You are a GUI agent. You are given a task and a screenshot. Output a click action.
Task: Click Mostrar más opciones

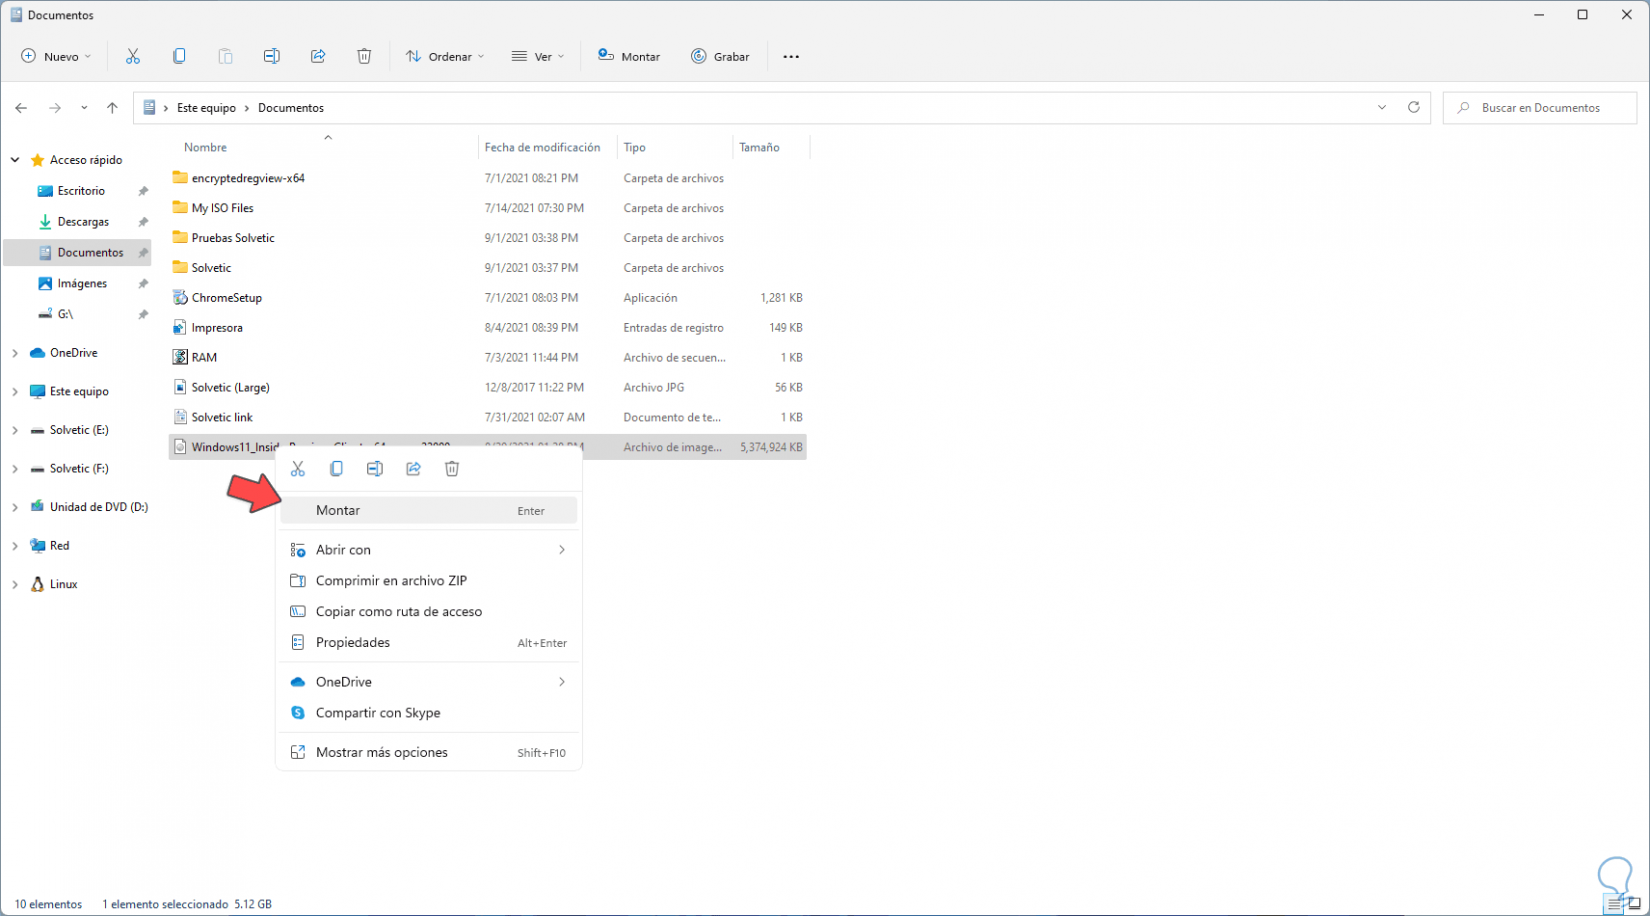coord(429,753)
